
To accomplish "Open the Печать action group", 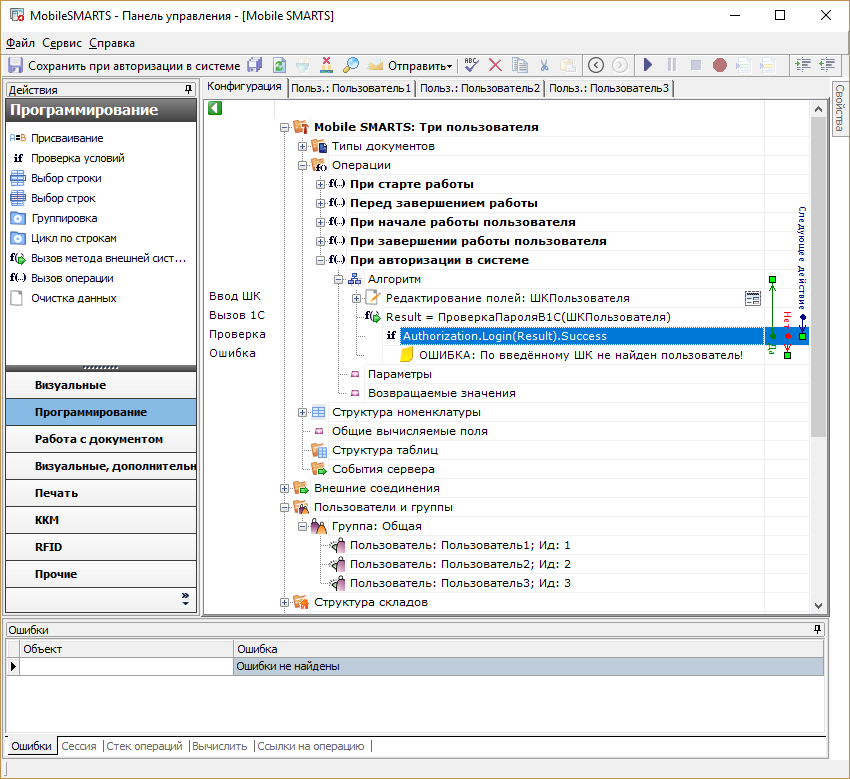I will (x=101, y=493).
